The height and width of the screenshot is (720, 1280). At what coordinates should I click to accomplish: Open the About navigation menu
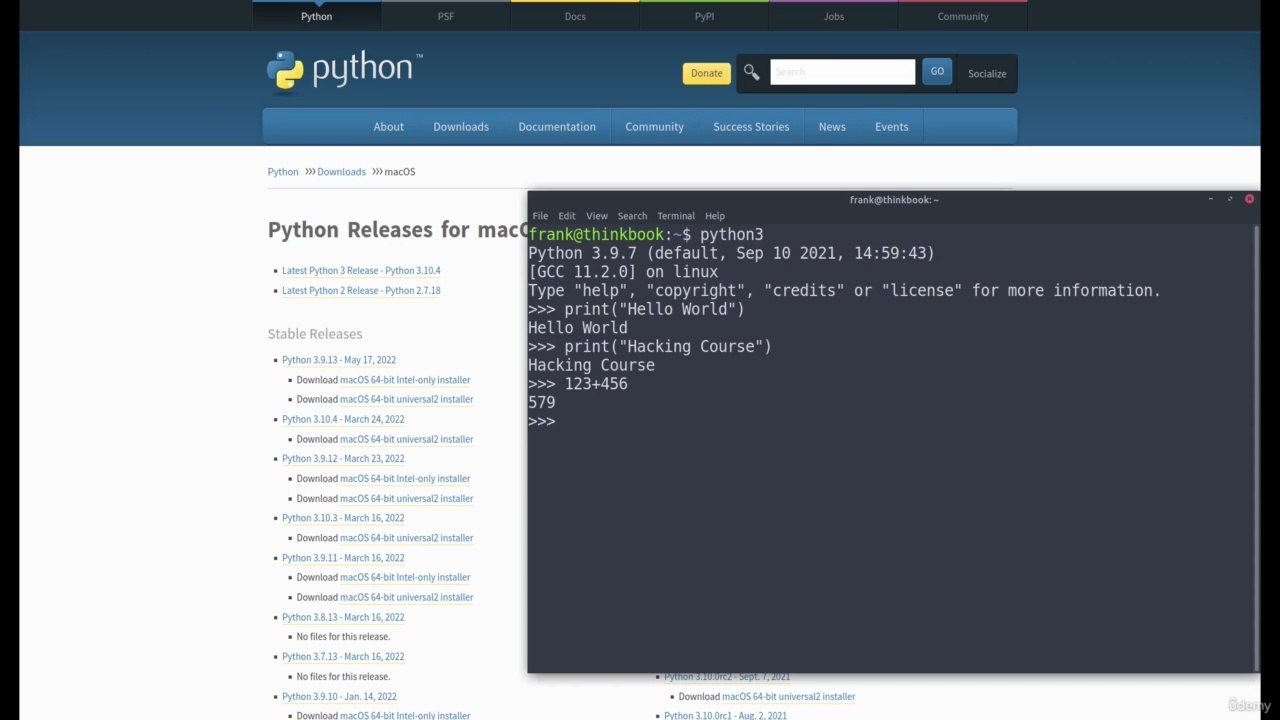coord(389,127)
